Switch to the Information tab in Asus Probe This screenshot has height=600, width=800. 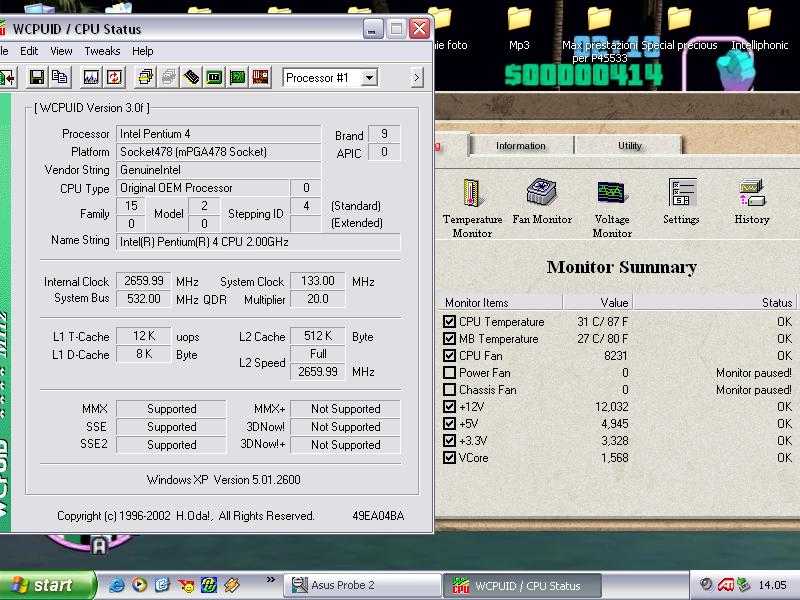coord(521,145)
